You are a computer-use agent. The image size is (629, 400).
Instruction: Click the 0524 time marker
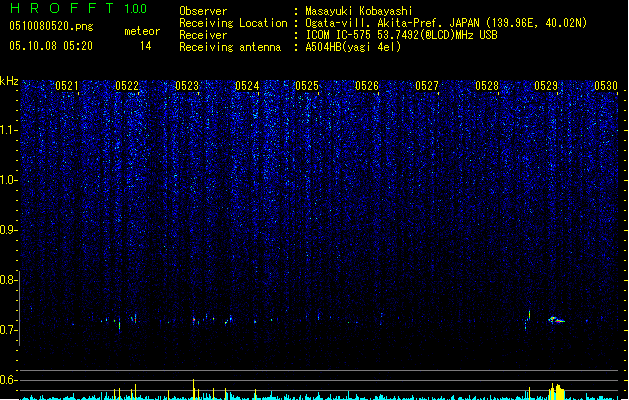[x=247, y=86]
